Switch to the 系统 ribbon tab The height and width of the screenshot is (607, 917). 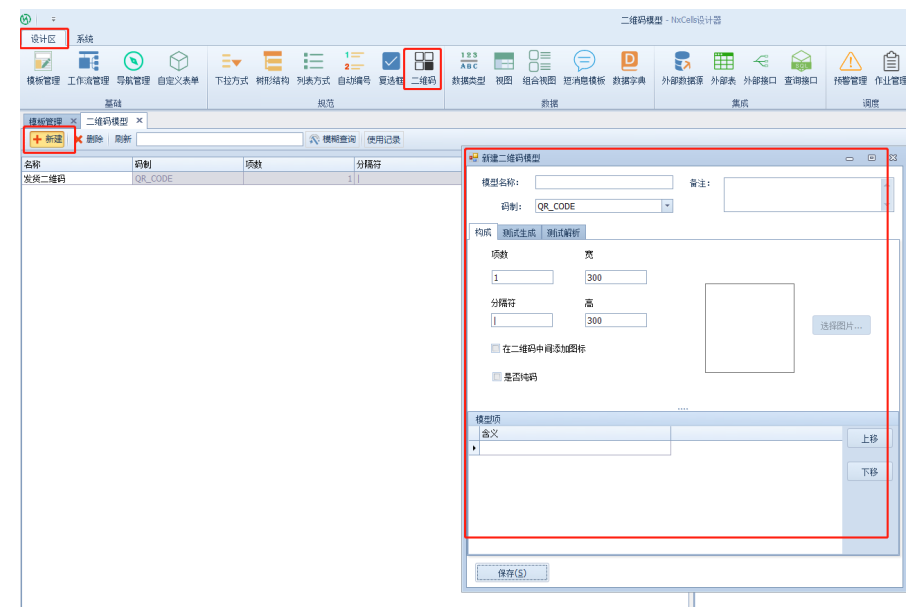[85, 39]
